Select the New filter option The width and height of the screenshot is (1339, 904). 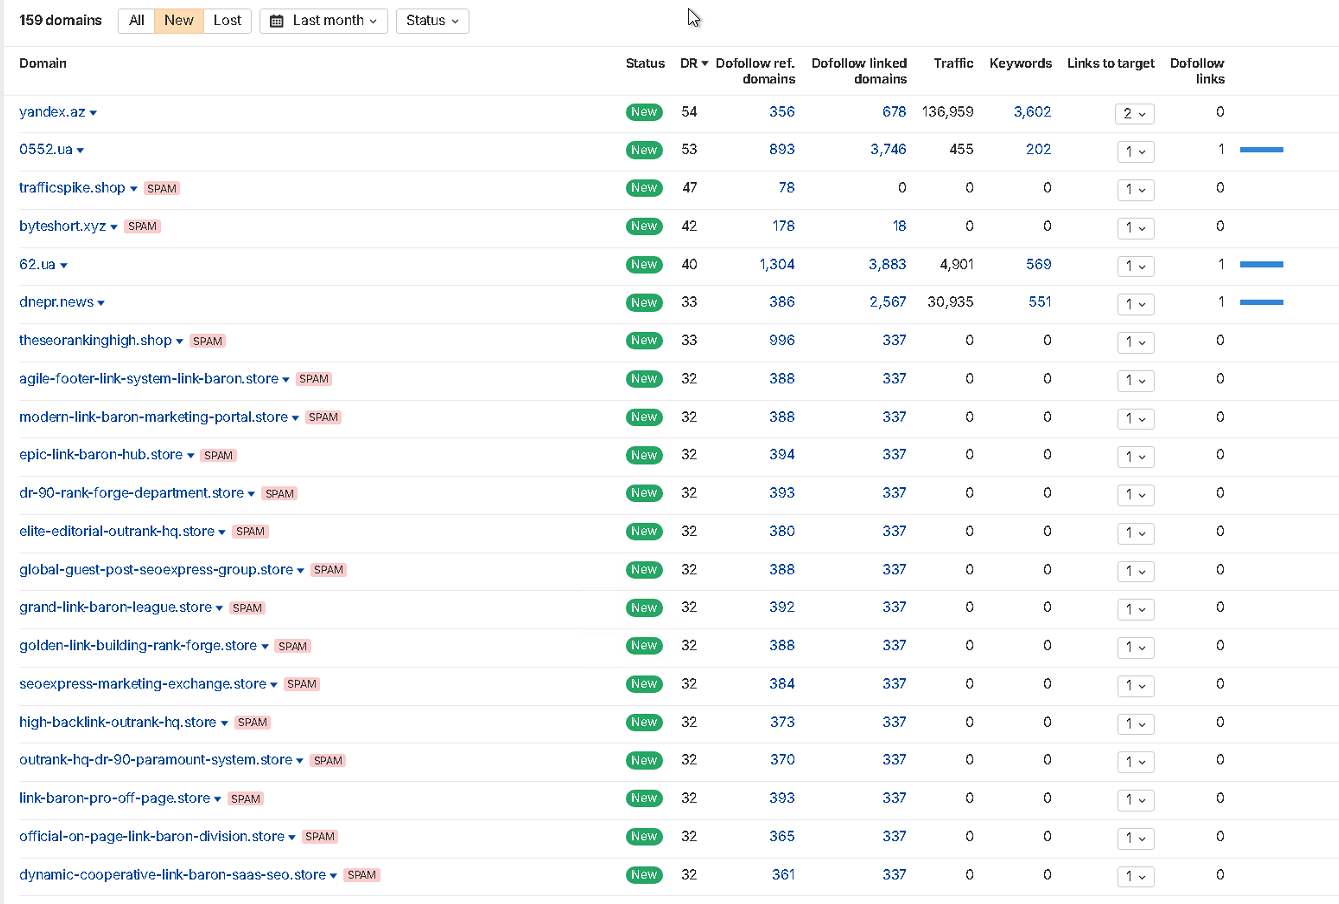pyautogui.click(x=179, y=20)
